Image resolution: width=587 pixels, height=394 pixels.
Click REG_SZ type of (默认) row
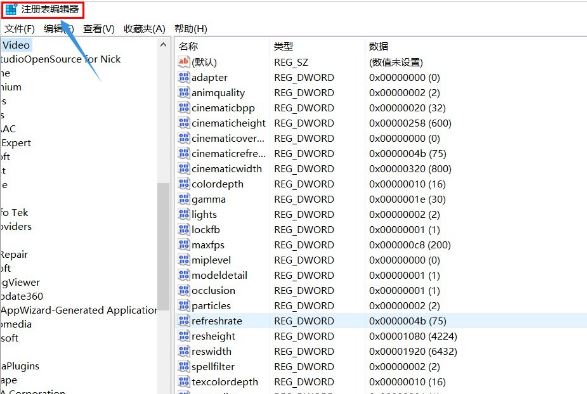coord(291,62)
